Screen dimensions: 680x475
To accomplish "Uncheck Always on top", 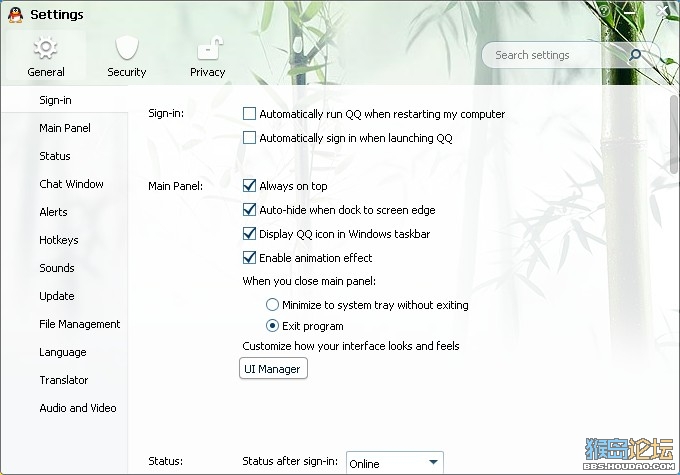I will point(249,186).
